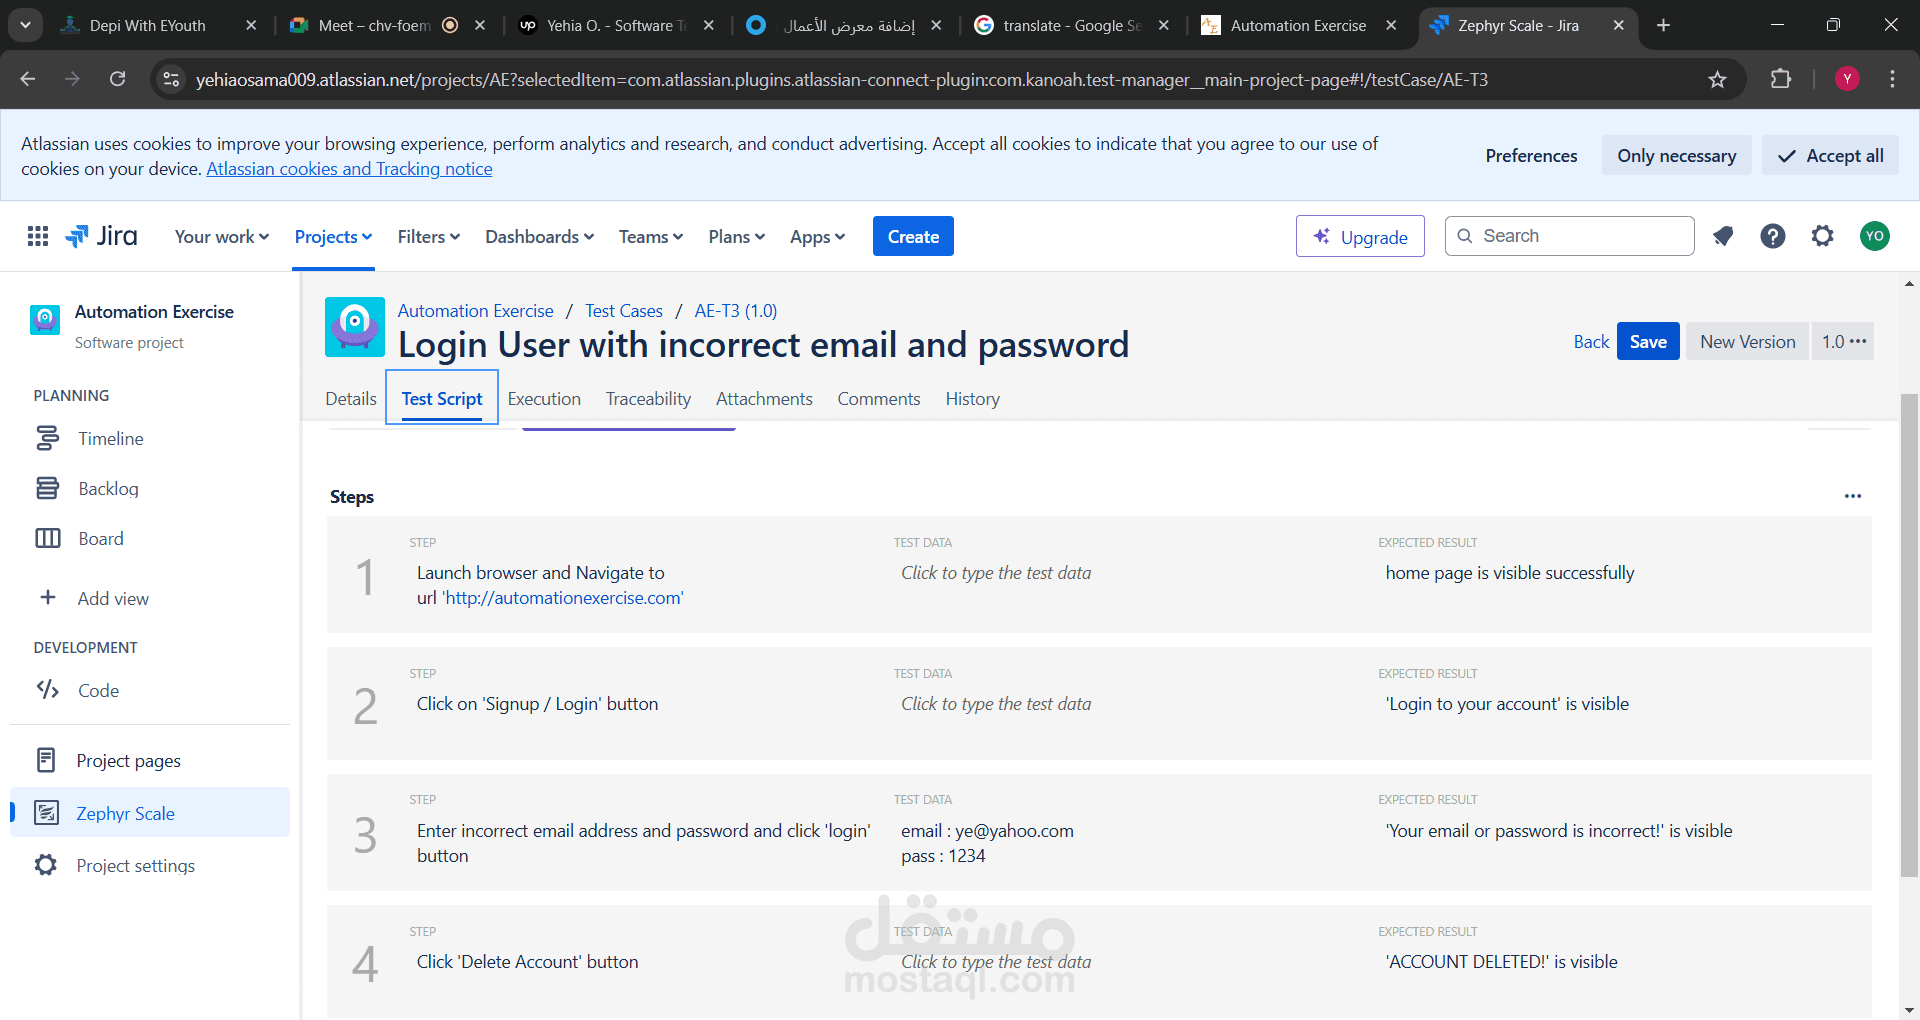The height and width of the screenshot is (1020, 1920).
Task: Expand the Filters dropdown
Action: pos(429,237)
